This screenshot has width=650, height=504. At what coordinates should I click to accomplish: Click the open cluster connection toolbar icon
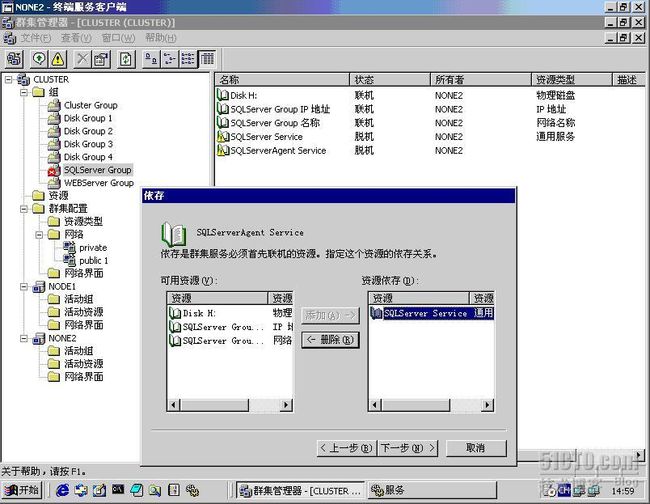pos(15,59)
